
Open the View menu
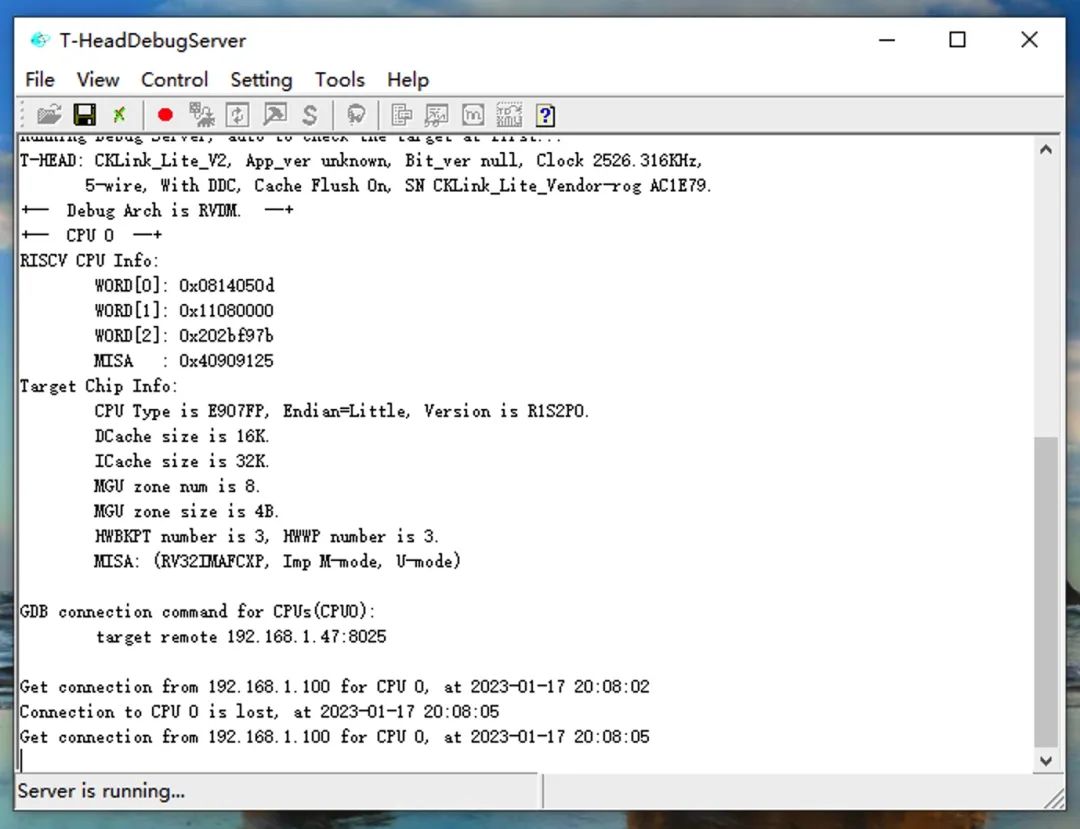pos(97,79)
